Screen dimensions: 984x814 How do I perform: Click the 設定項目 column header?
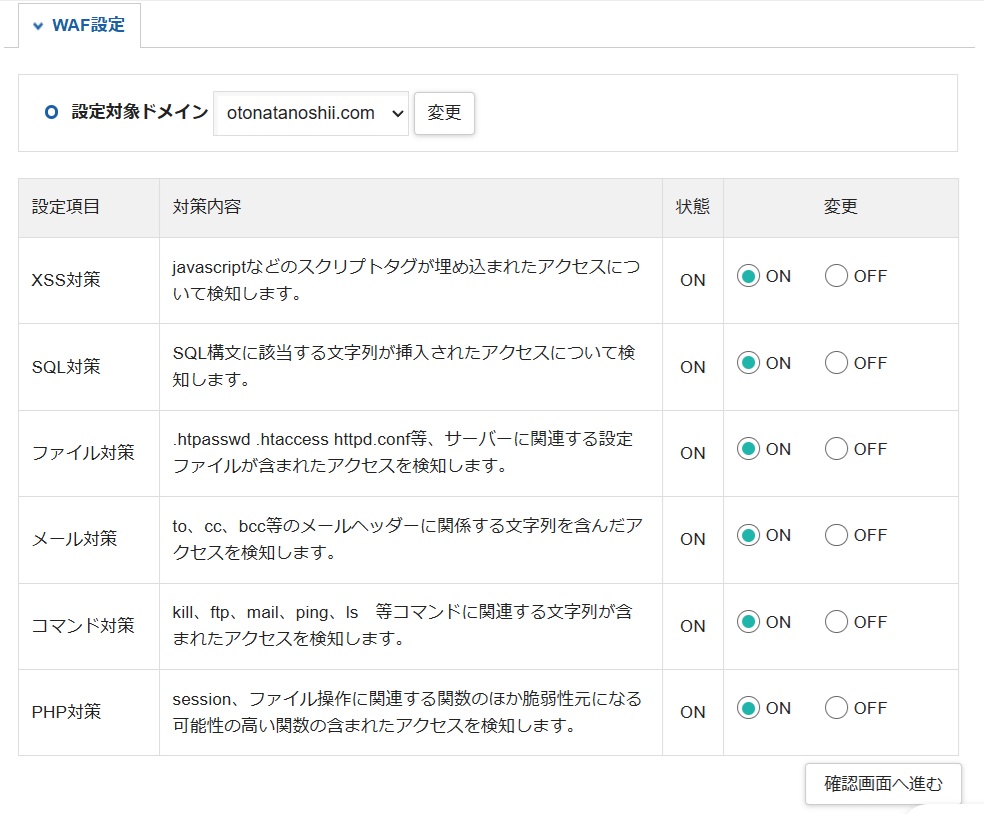[x=66, y=207]
